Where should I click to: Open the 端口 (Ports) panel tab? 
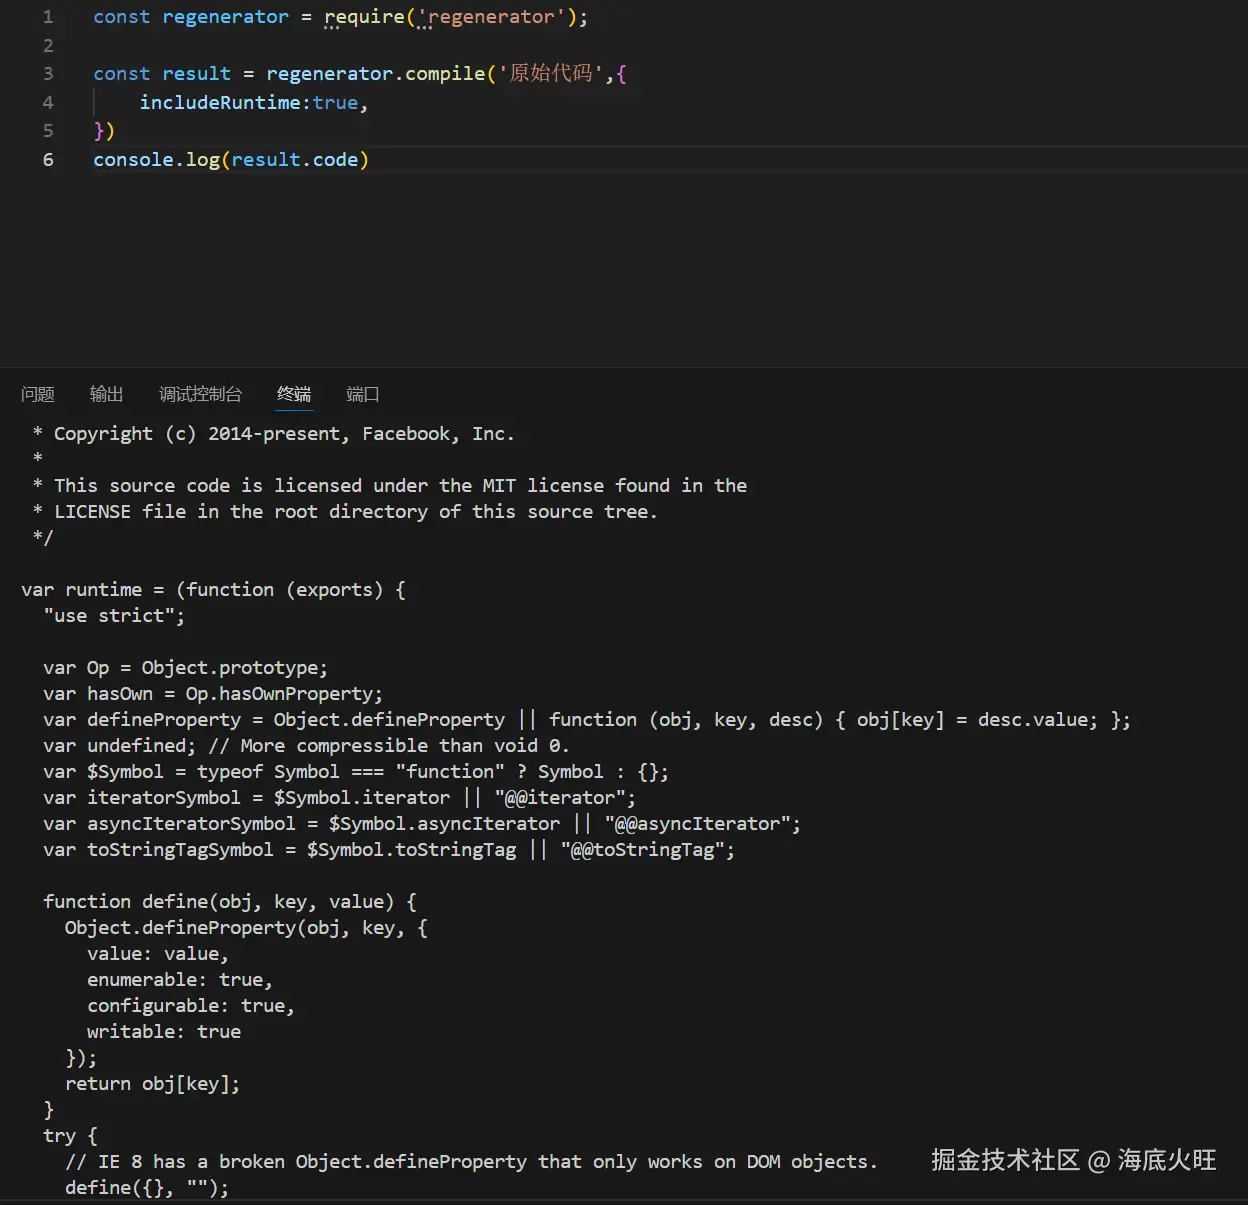coord(362,394)
